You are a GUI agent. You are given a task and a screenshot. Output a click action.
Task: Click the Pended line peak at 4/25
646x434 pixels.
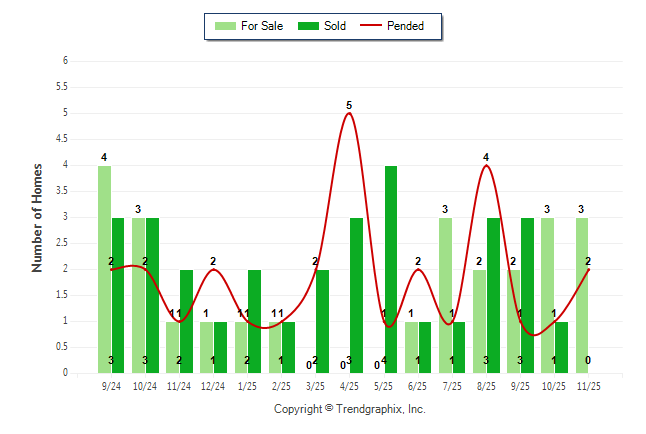tap(349, 113)
